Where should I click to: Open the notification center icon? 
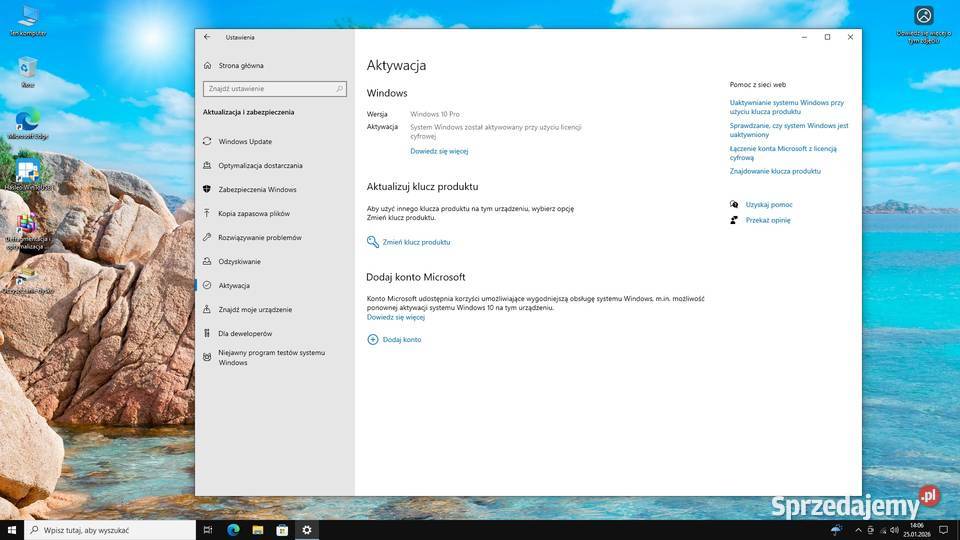[x=943, y=530]
